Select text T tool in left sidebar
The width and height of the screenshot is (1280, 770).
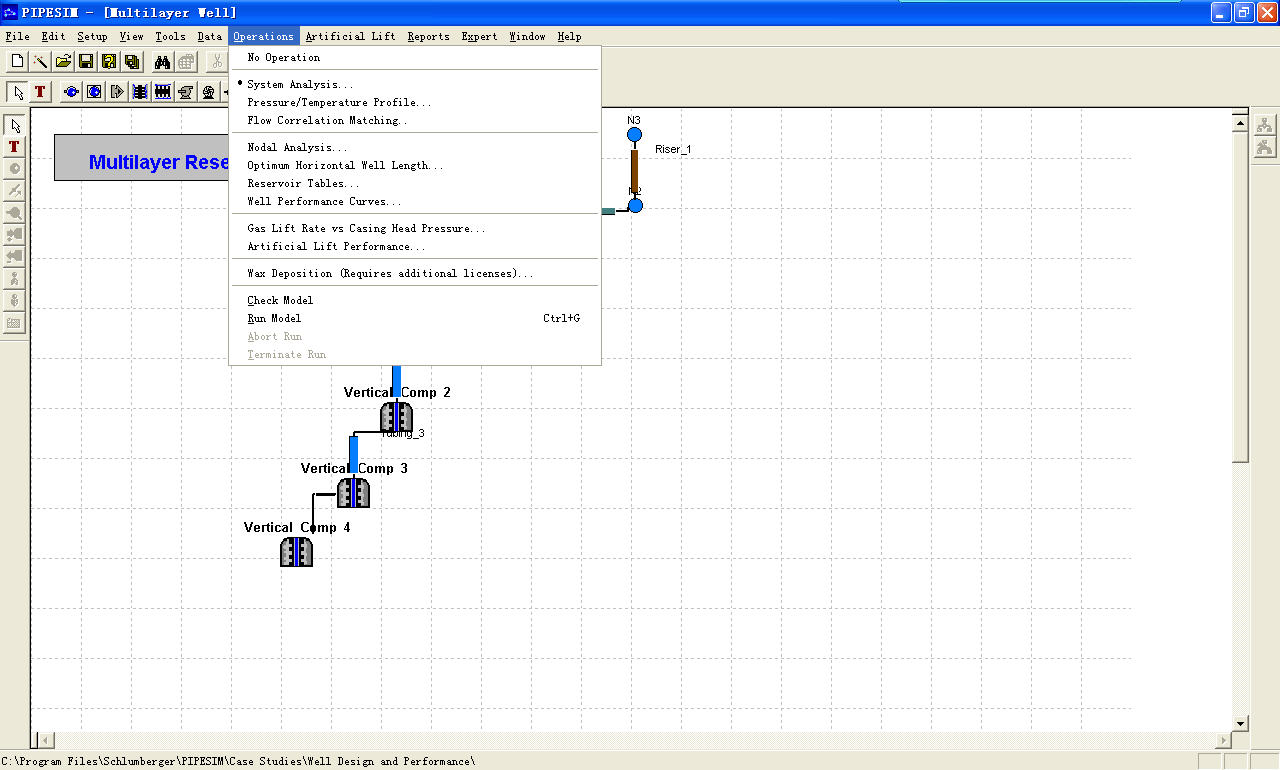pos(15,147)
